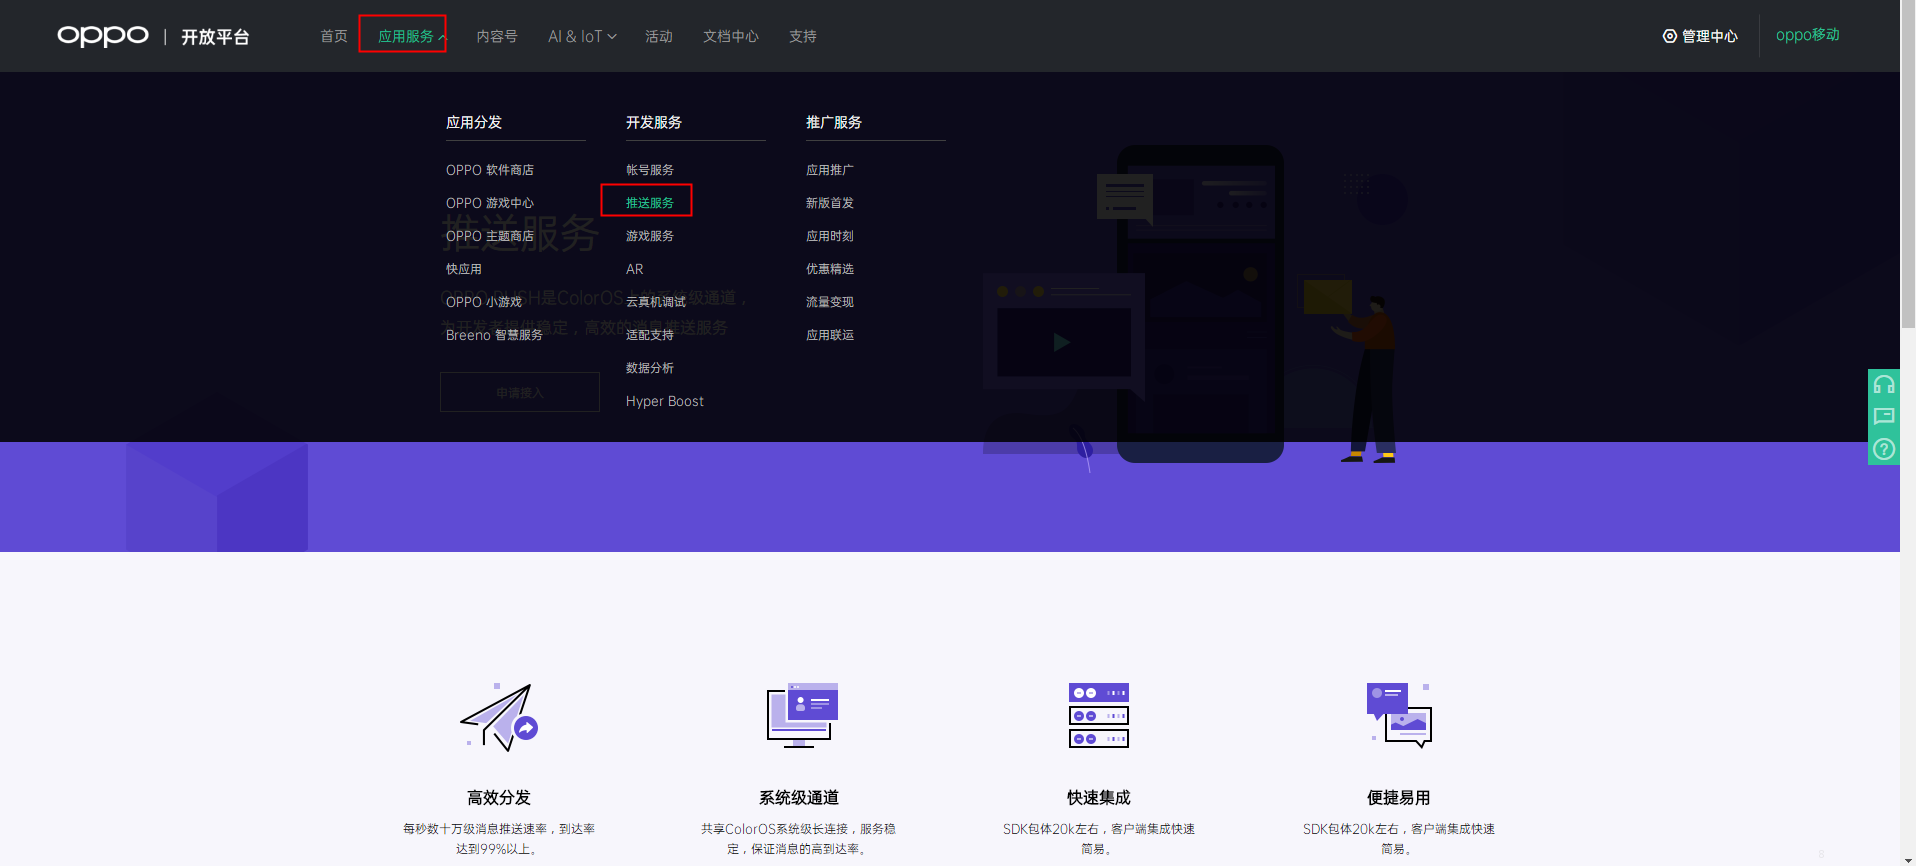The height and width of the screenshot is (866, 1916).
Task: Click the server stack 快速集成 icon
Action: click(x=1098, y=715)
